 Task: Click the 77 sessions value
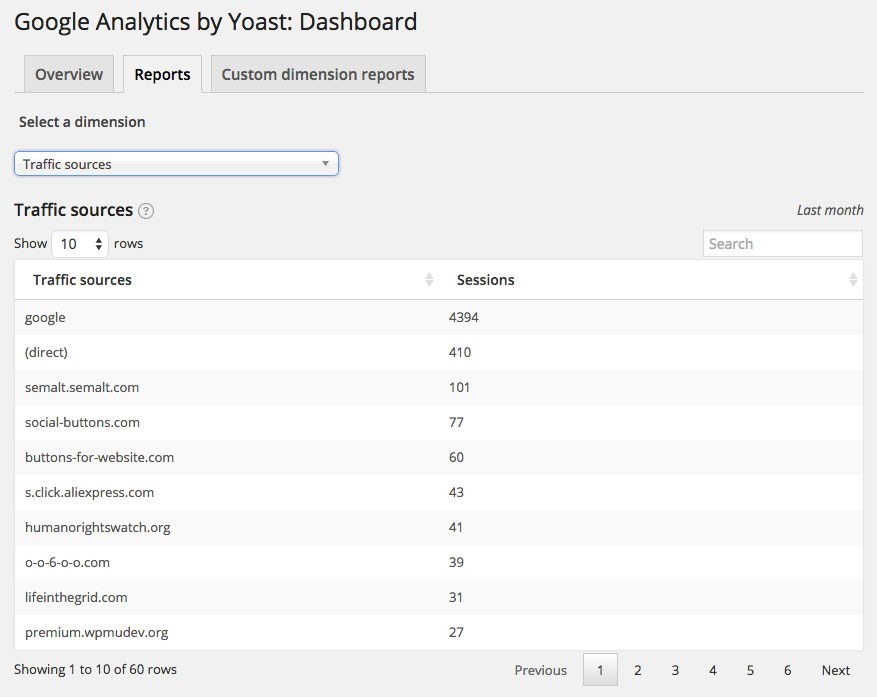pyautogui.click(x=456, y=422)
